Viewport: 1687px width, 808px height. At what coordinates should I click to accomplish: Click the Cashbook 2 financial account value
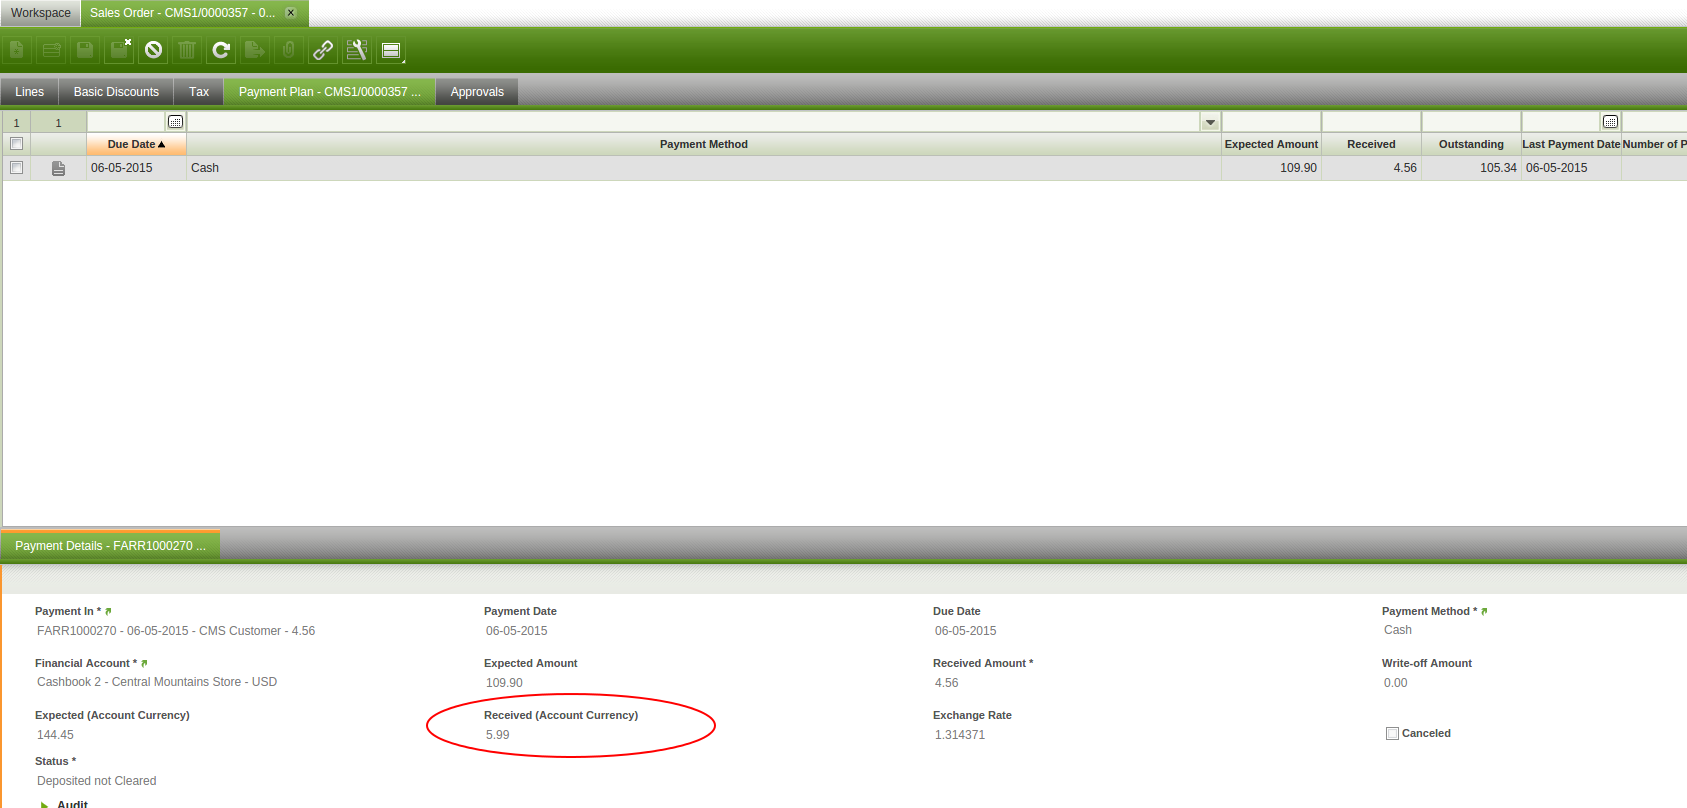pyautogui.click(x=157, y=682)
